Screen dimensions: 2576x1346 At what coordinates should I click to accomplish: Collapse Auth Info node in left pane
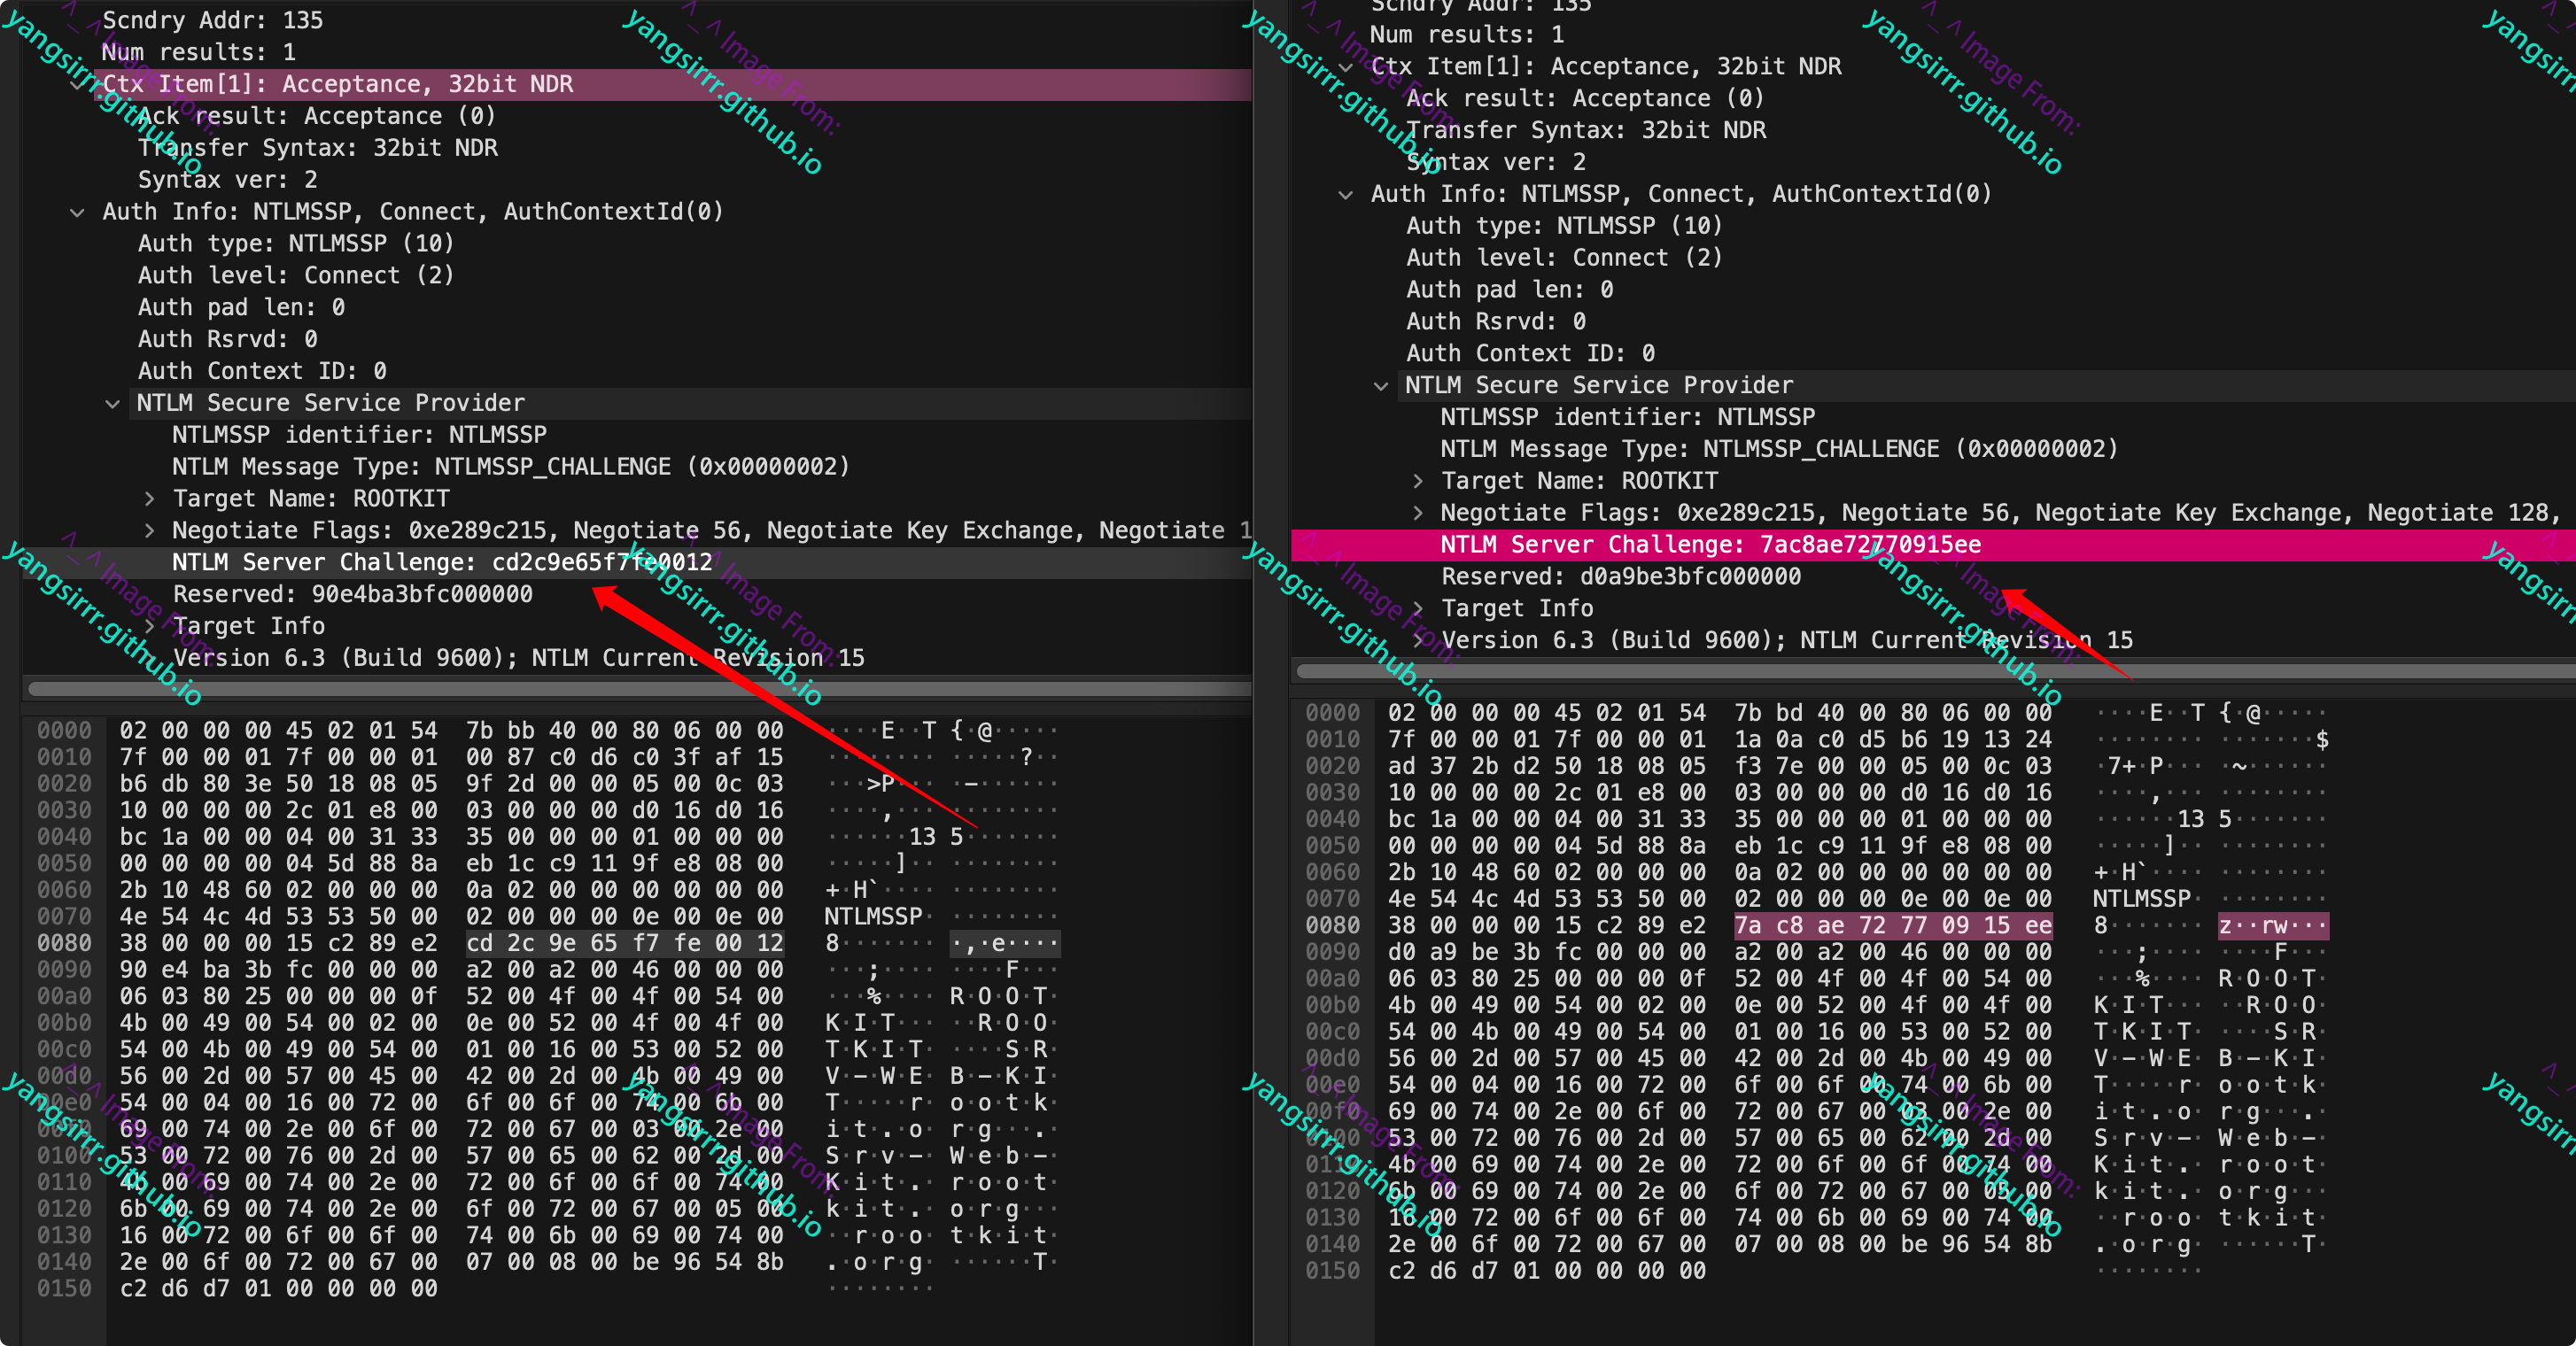(x=77, y=212)
